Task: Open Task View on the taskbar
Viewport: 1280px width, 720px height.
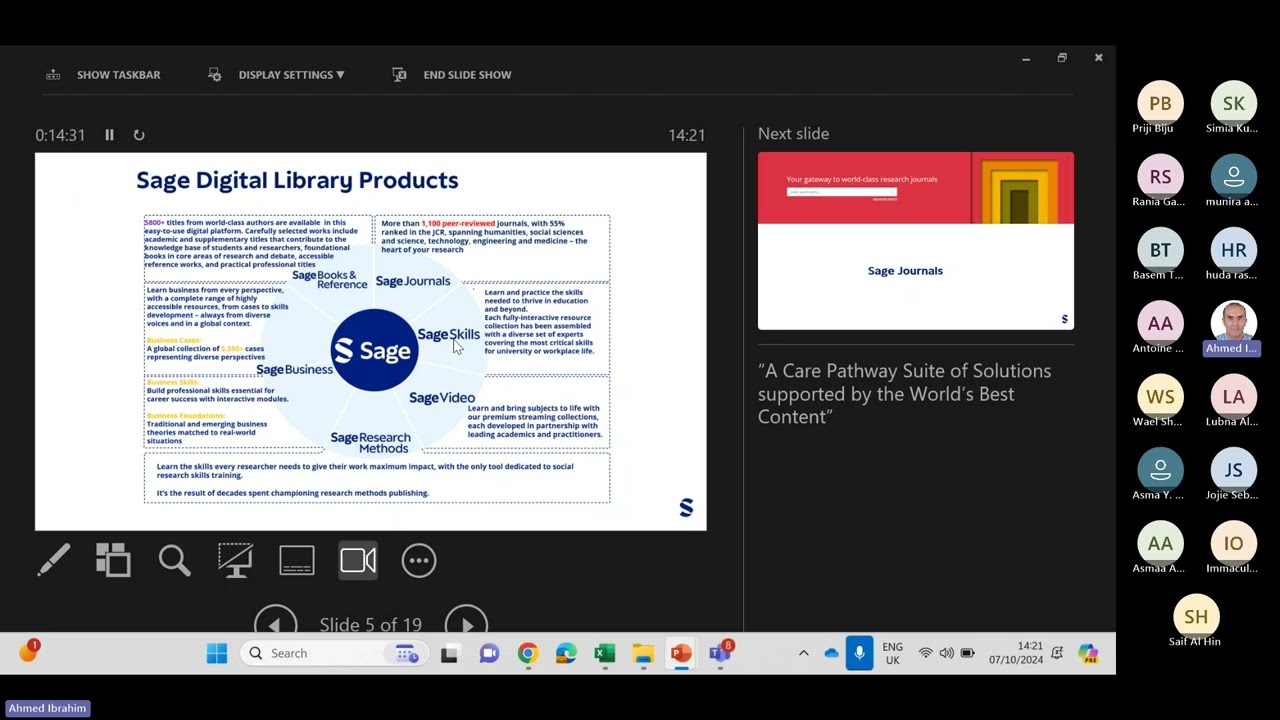Action: click(449, 653)
